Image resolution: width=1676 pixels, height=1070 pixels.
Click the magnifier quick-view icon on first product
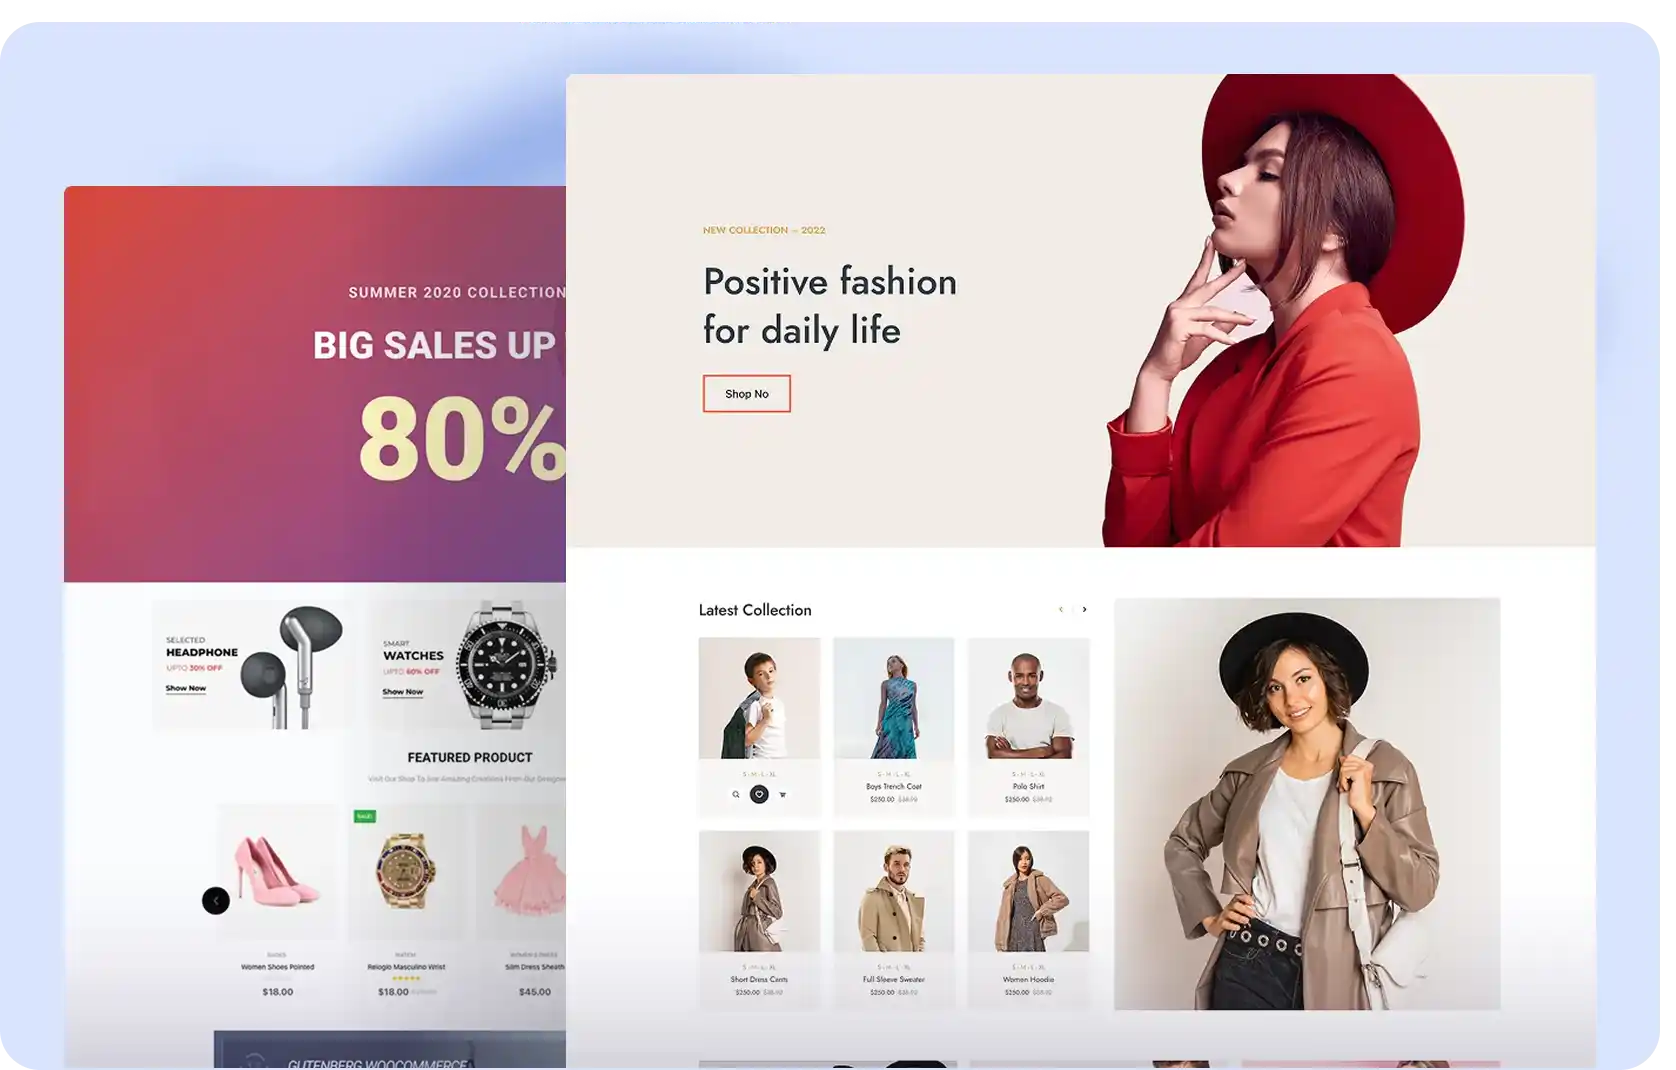[736, 795]
